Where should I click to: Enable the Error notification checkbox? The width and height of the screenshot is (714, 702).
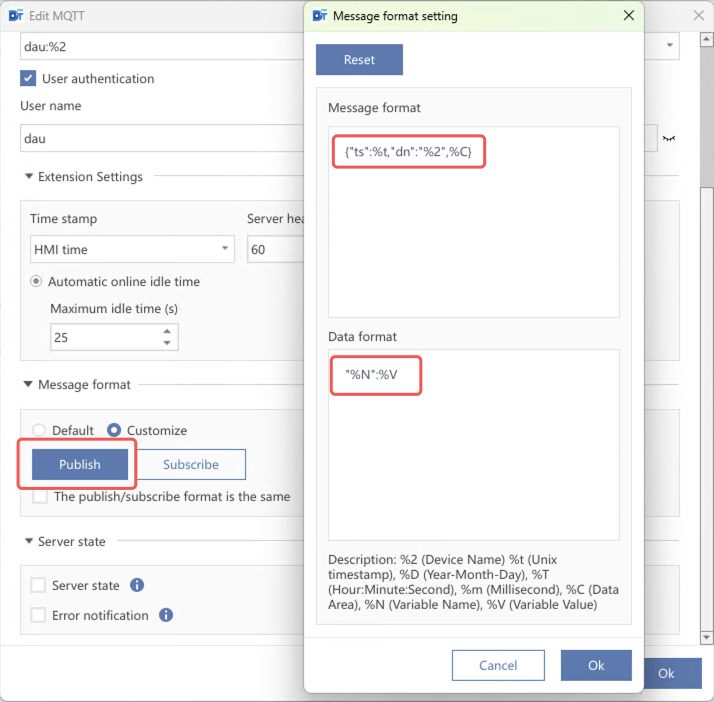point(38,616)
